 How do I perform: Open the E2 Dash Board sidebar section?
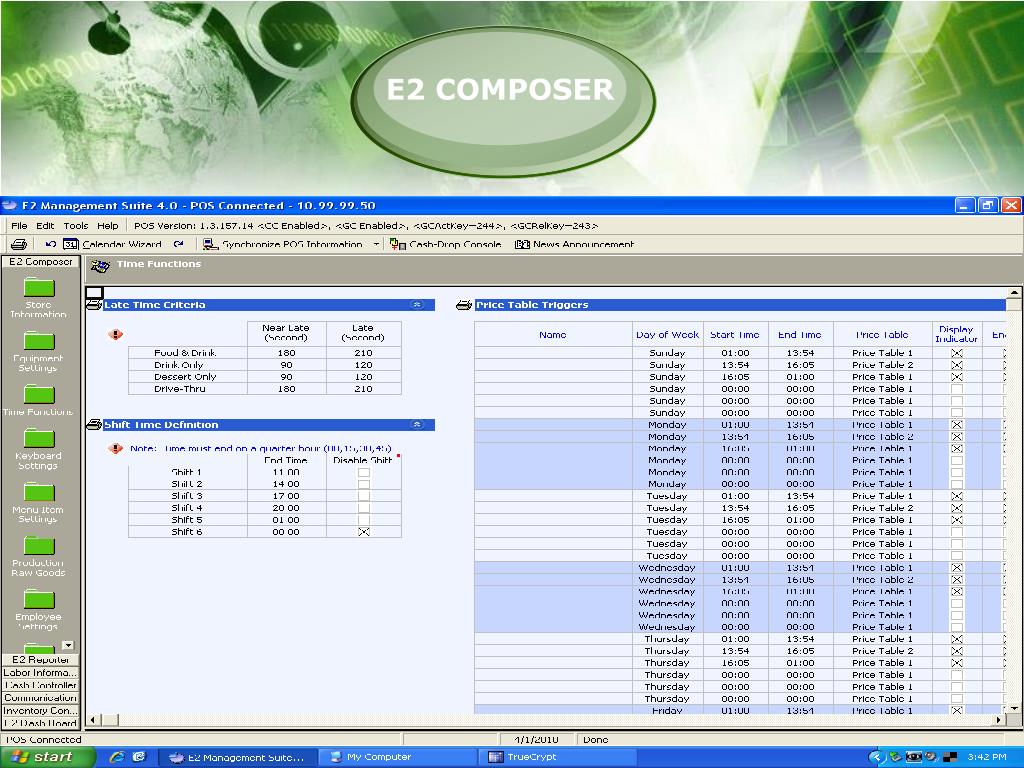[x=40, y=724]
